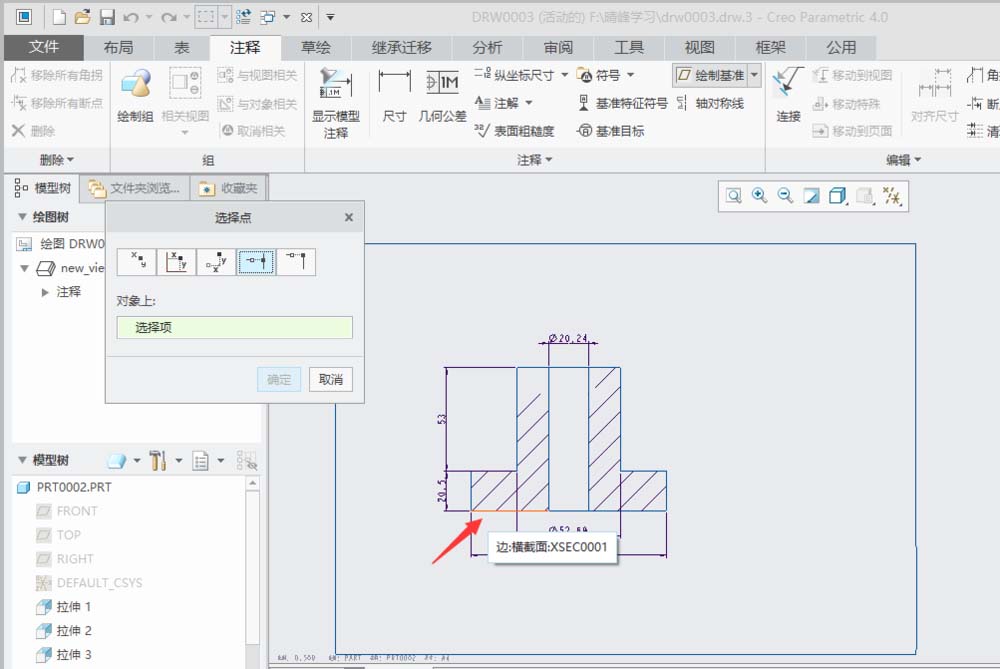Click the 绘制基准 button
Viewport: 1000px width, 669px height.
[x=710, y=75]
